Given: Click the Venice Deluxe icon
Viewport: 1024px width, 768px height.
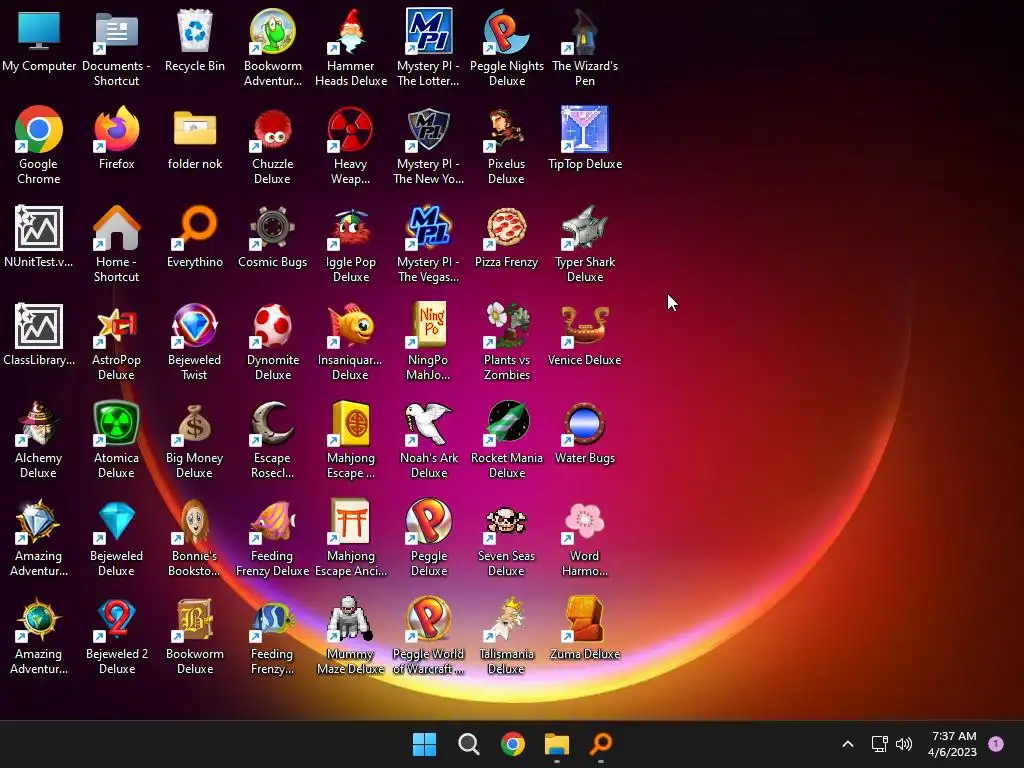Looking at the screenshot, I should click(584, 326).
